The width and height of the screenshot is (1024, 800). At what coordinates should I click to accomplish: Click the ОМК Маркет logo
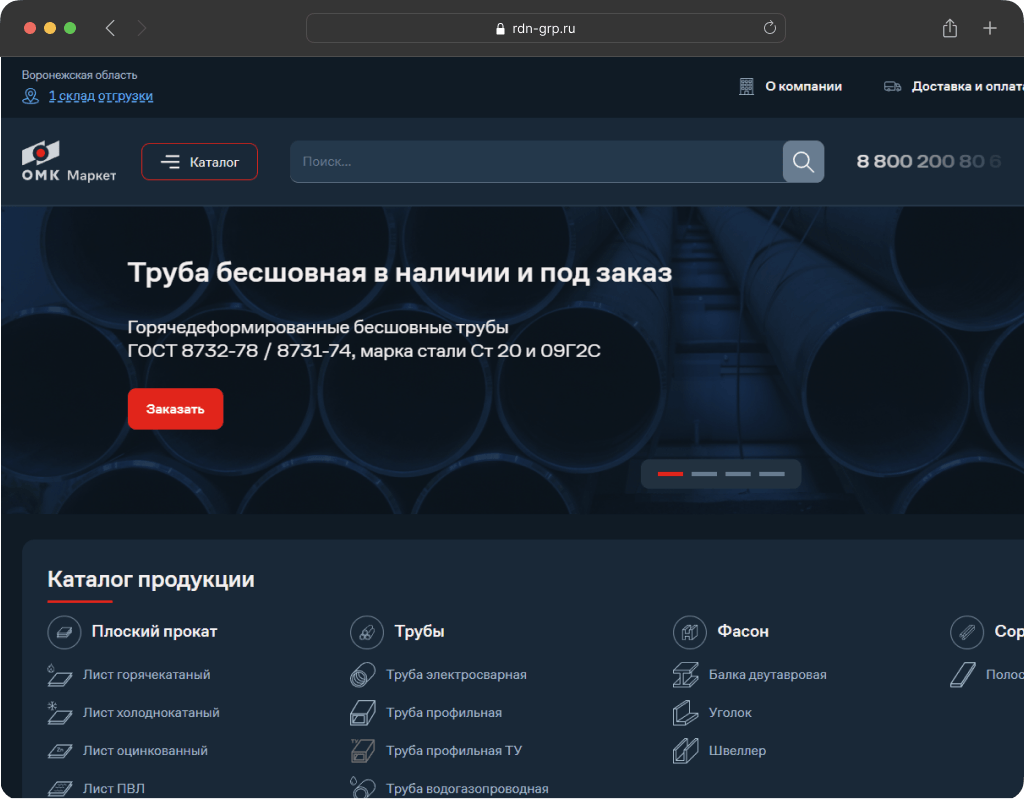69,161
